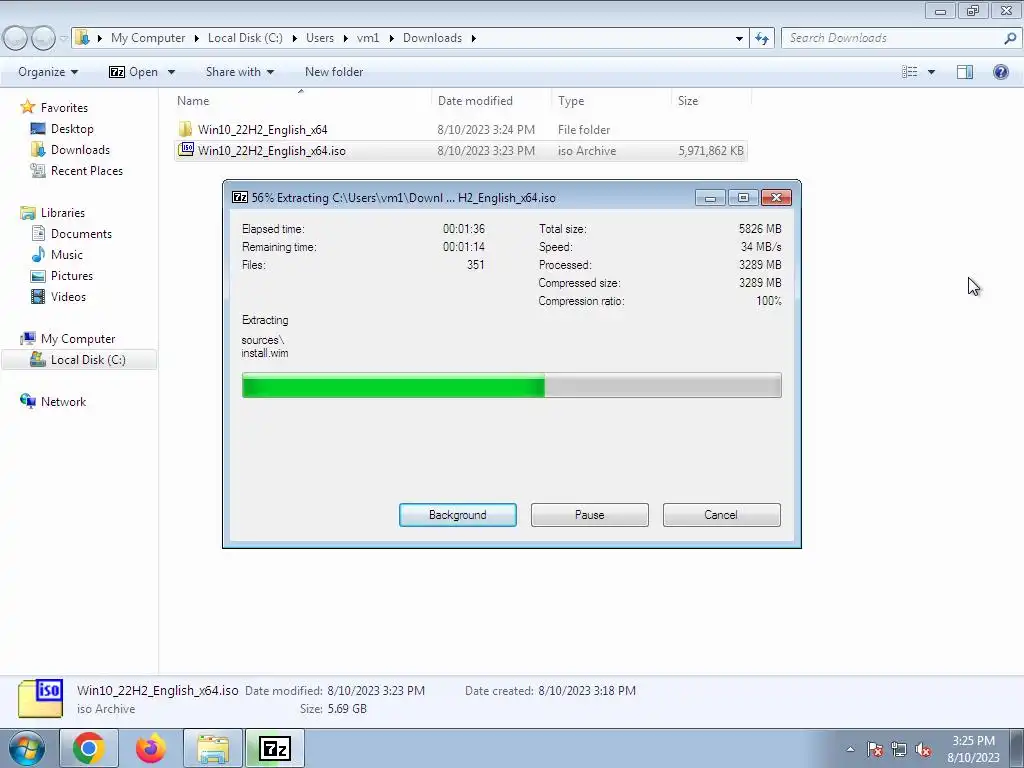Viewport: 1024px width, 768px height.
Task: Expand arrow after Downloads breadcrumb
Action: coord(473,38)
